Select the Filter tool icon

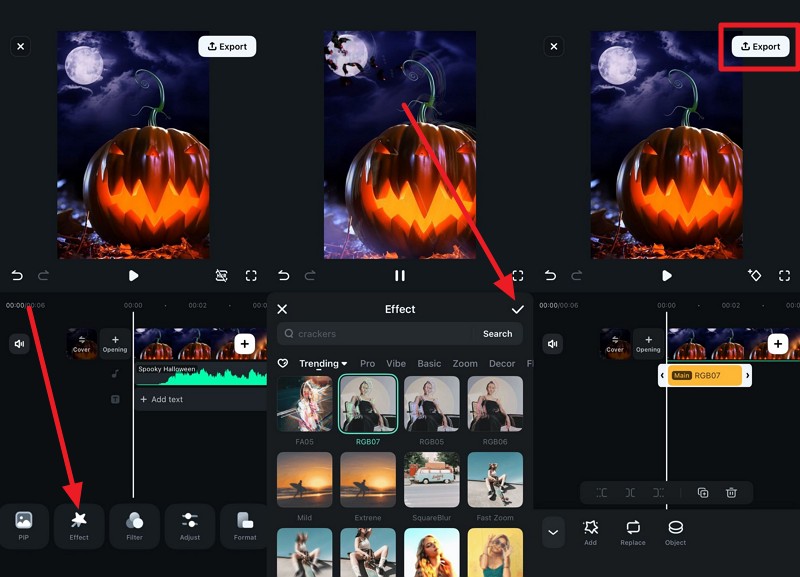click(x=134, y=525)
